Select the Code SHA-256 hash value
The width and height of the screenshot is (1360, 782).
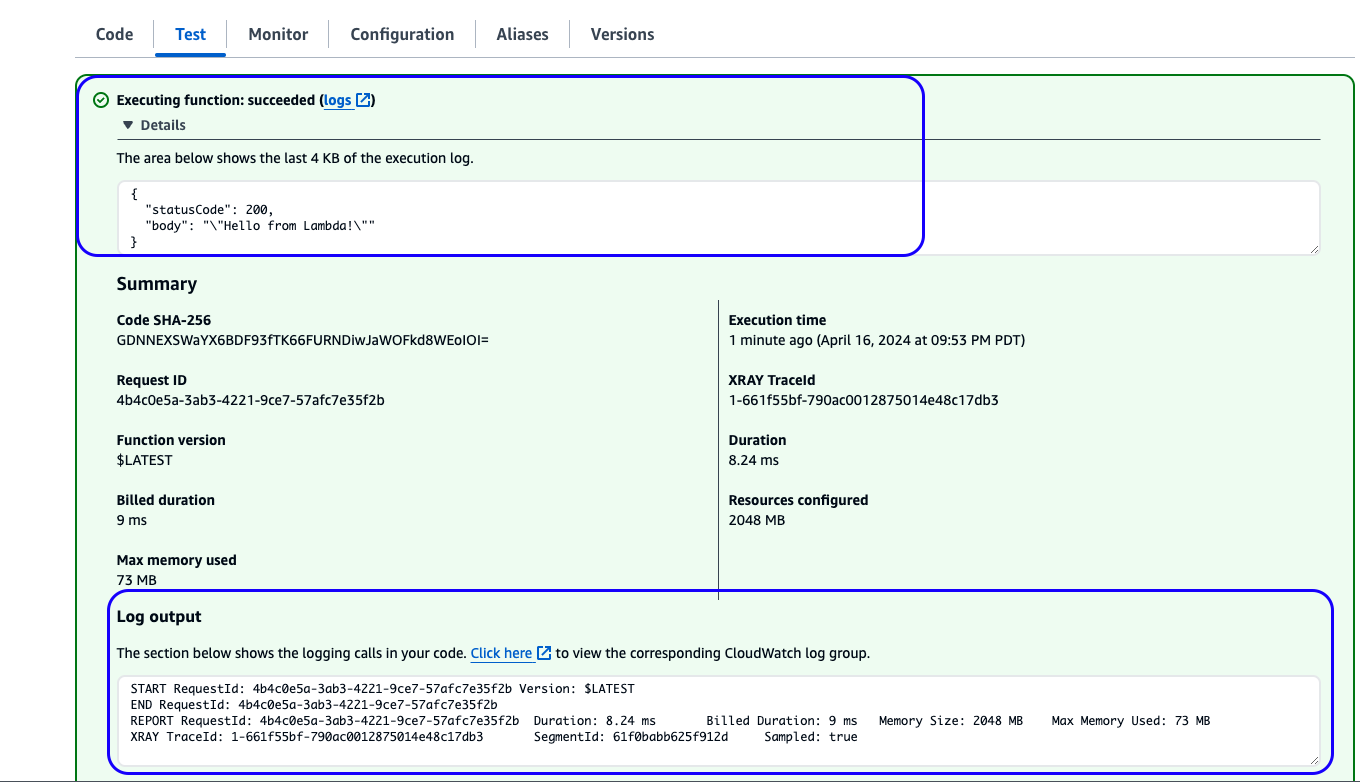[x=303, y=340]
